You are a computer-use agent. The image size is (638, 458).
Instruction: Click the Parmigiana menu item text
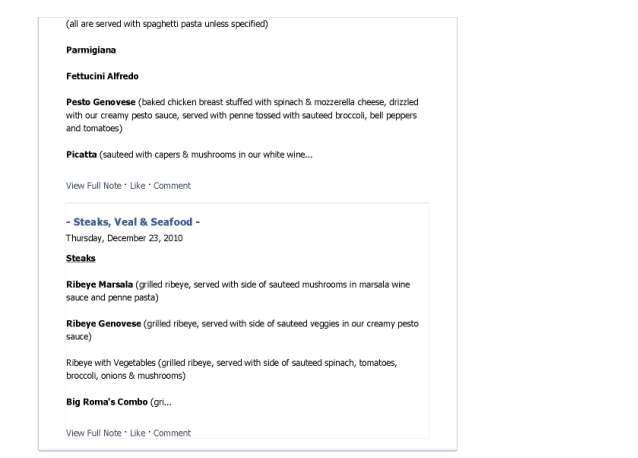coord(91,50)
